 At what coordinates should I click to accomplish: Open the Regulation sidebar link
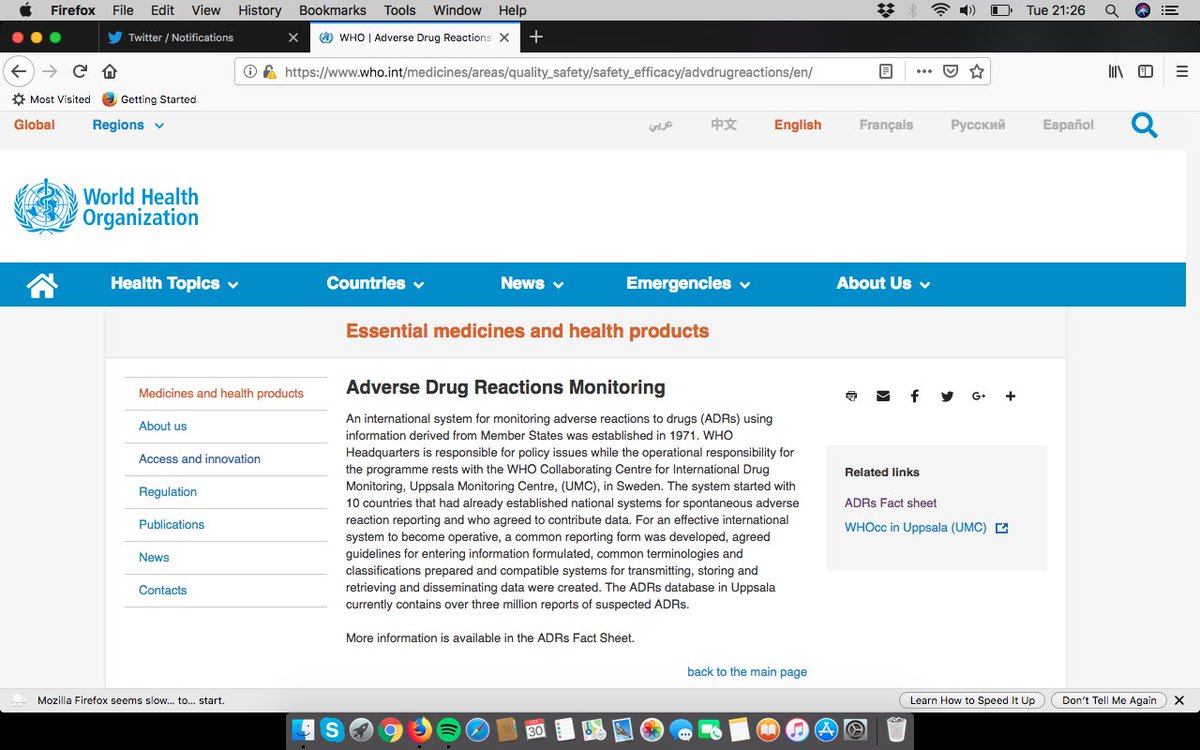[168, 492]
